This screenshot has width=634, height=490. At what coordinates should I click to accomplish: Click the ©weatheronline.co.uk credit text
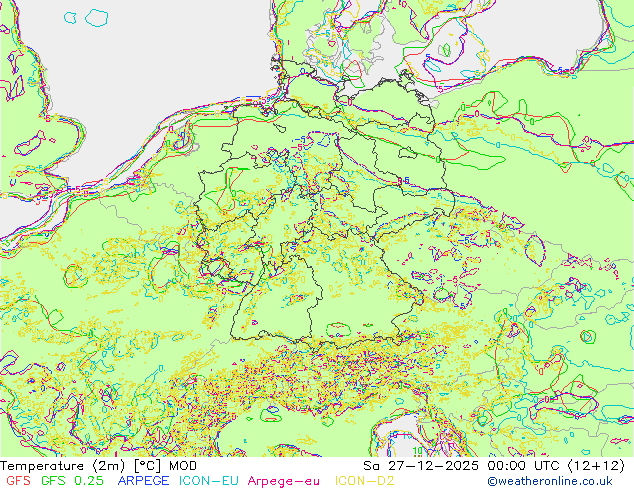(x=550, y=482)
